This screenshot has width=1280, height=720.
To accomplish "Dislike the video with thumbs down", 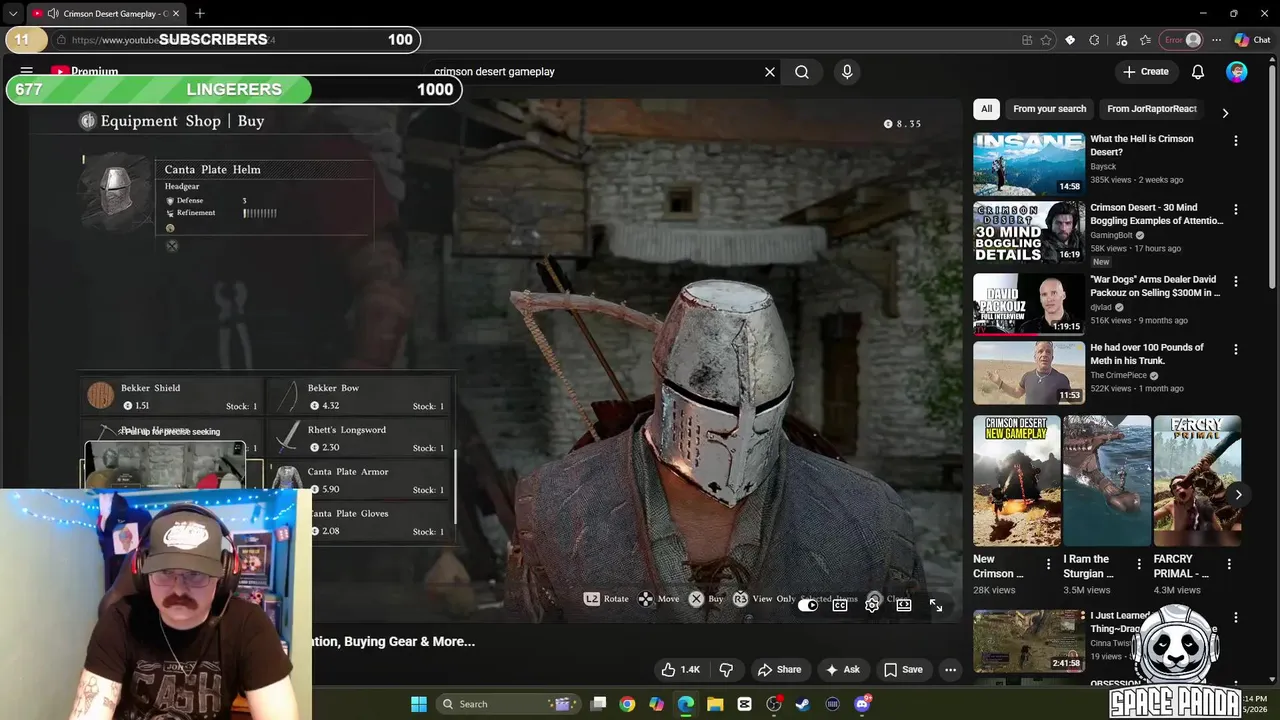I will pos(727,670).
